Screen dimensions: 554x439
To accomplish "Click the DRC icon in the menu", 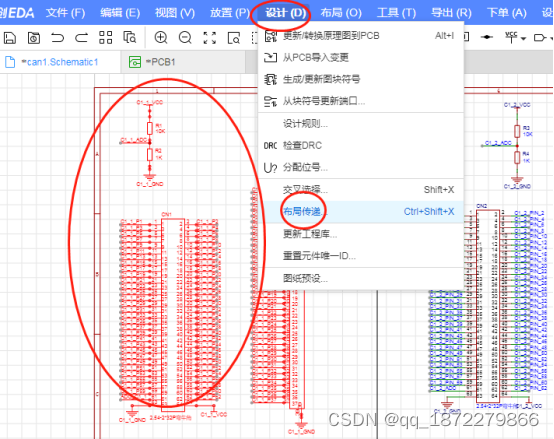I will [x=270, y=146].
